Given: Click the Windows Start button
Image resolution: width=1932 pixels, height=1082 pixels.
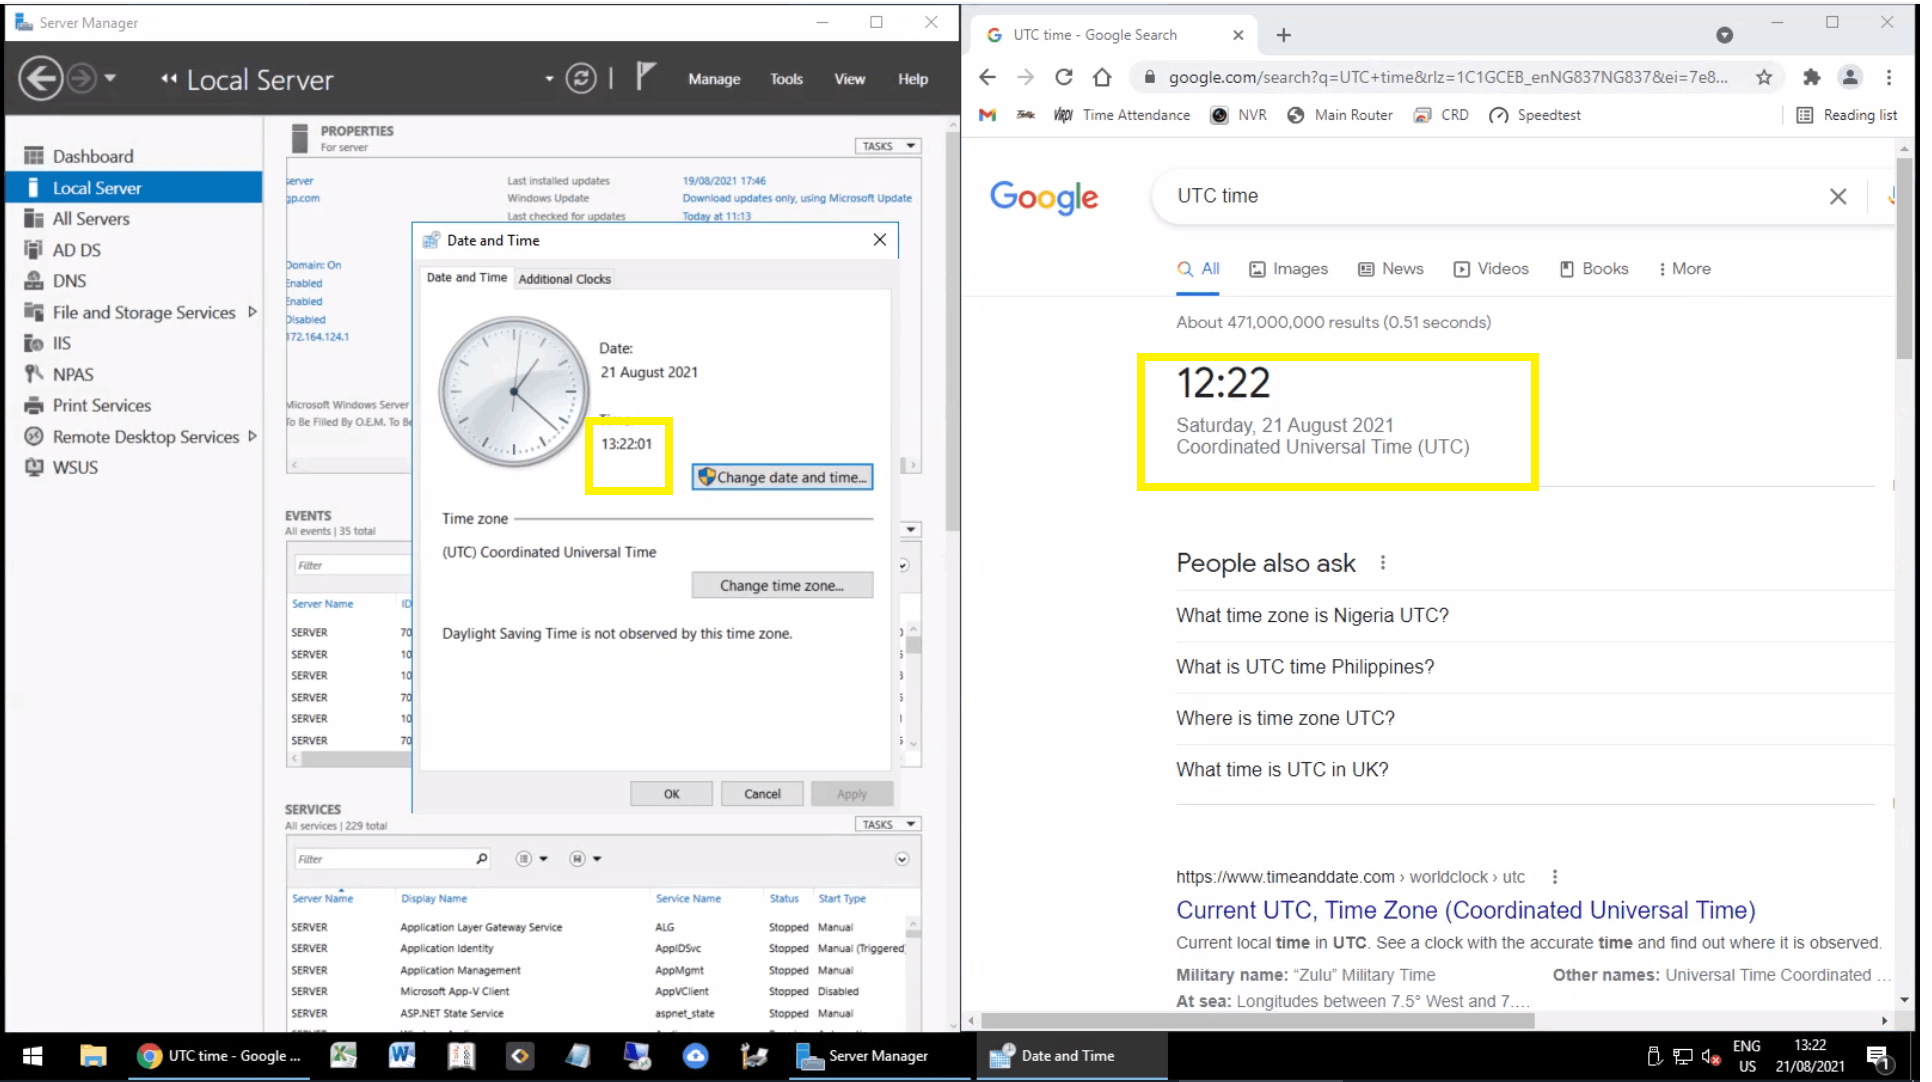Looking at the screenshot, I should [32, 1056].
